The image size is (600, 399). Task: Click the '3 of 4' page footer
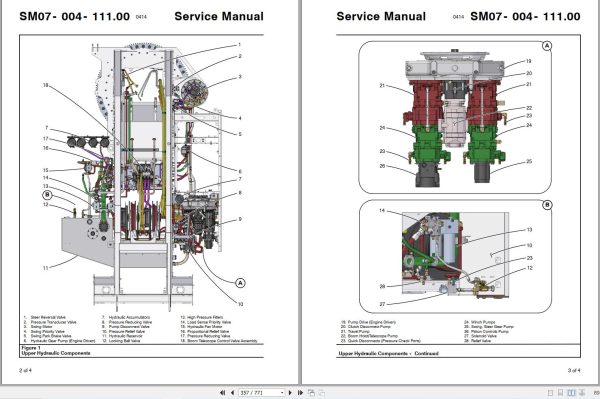[574, 370]
